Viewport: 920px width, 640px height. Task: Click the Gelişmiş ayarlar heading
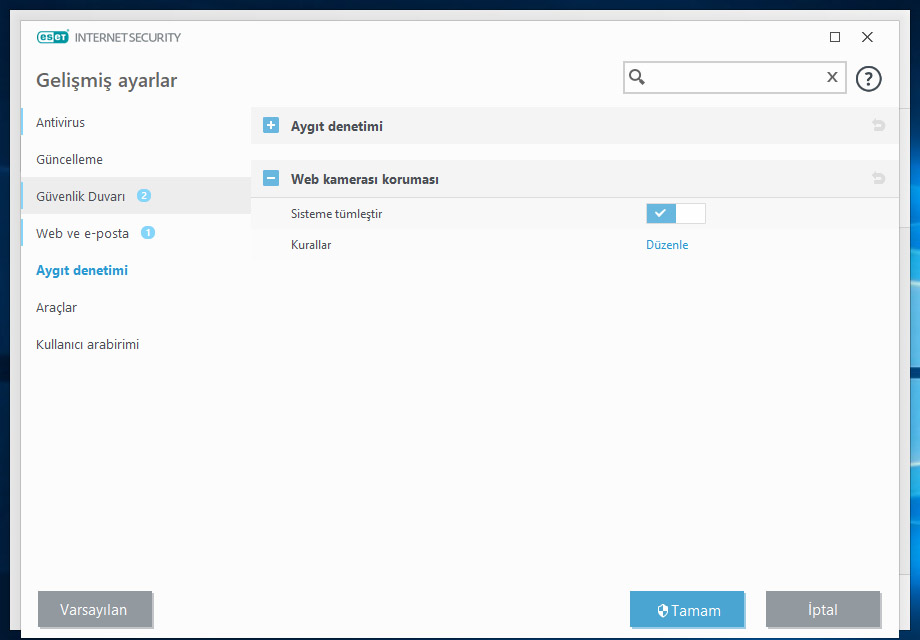click(x=106, y=80)
